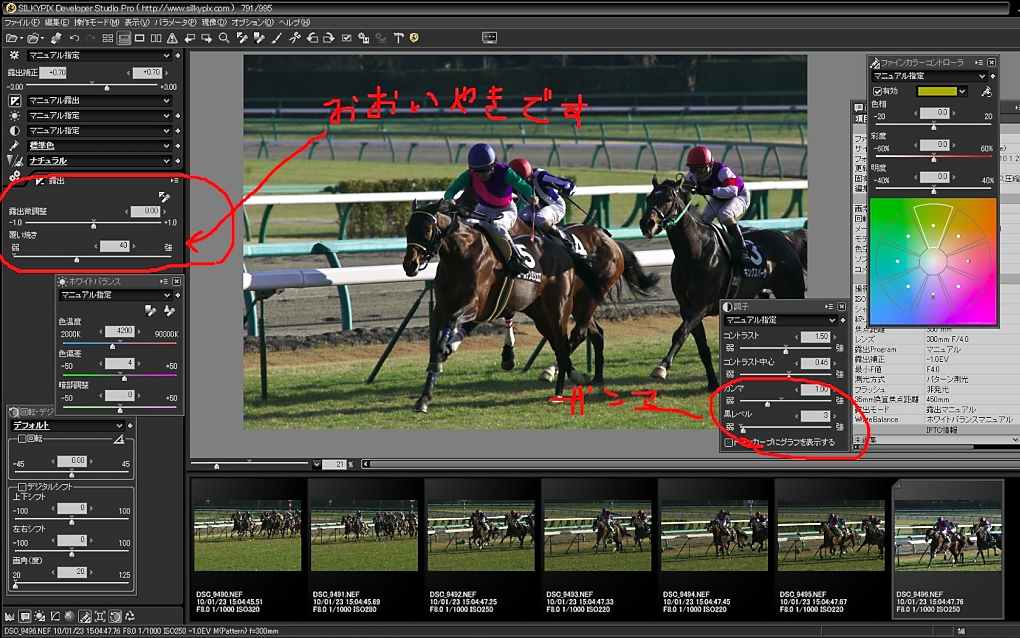1020x638 pixels.
Task: Open the zoom percentage dropdown near 21
Action: 317,464
